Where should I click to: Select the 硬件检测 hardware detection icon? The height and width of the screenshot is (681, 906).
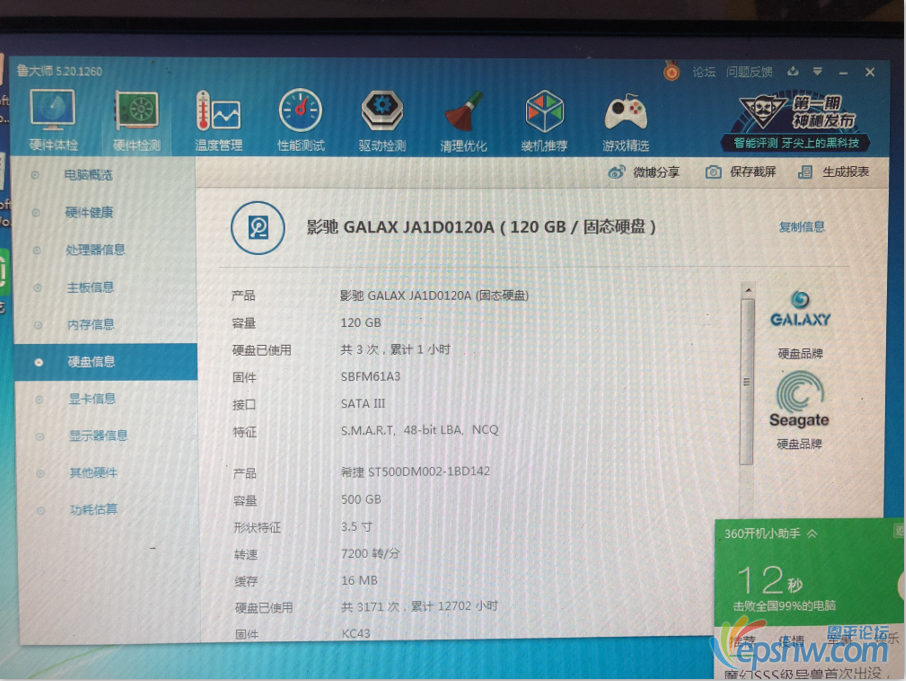point(136,120)
